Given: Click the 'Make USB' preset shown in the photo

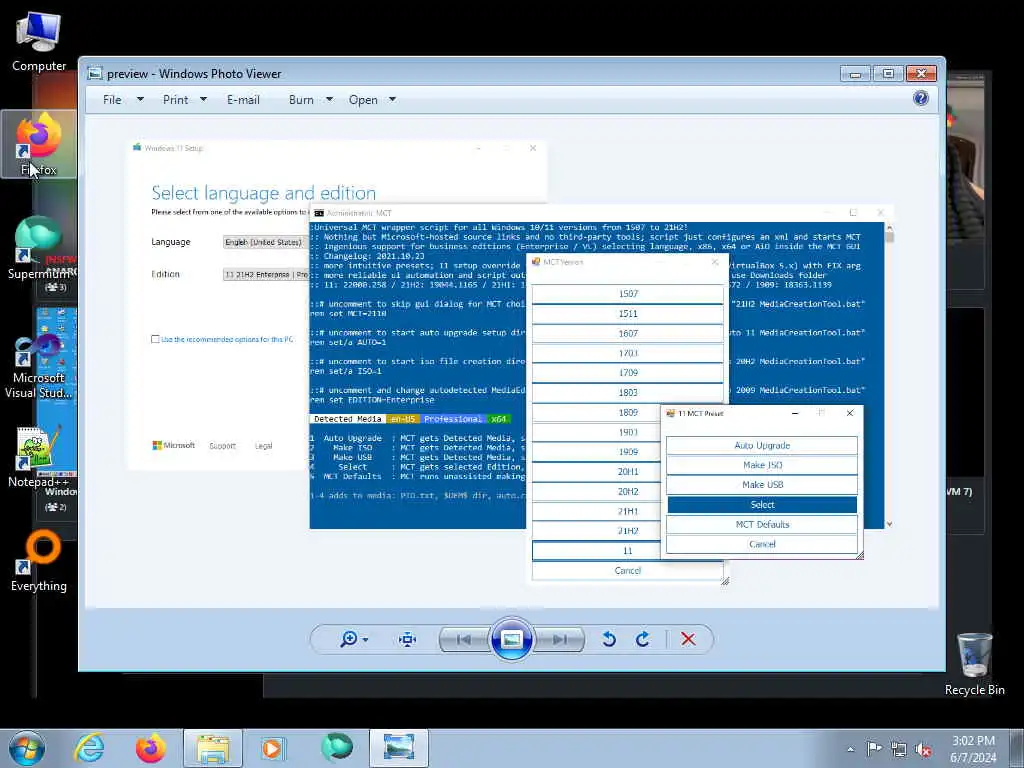Looking at the screenshot, I should [762, 485].
